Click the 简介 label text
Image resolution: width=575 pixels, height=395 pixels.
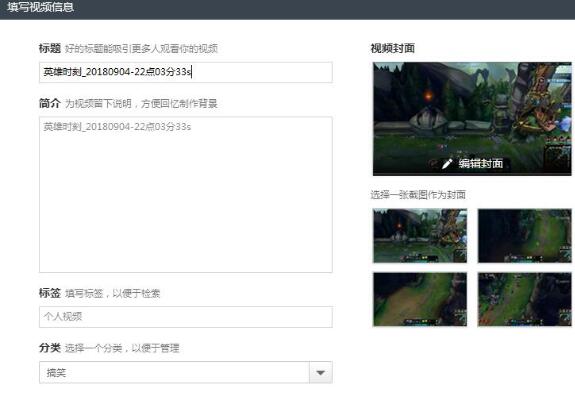point(50,103)
